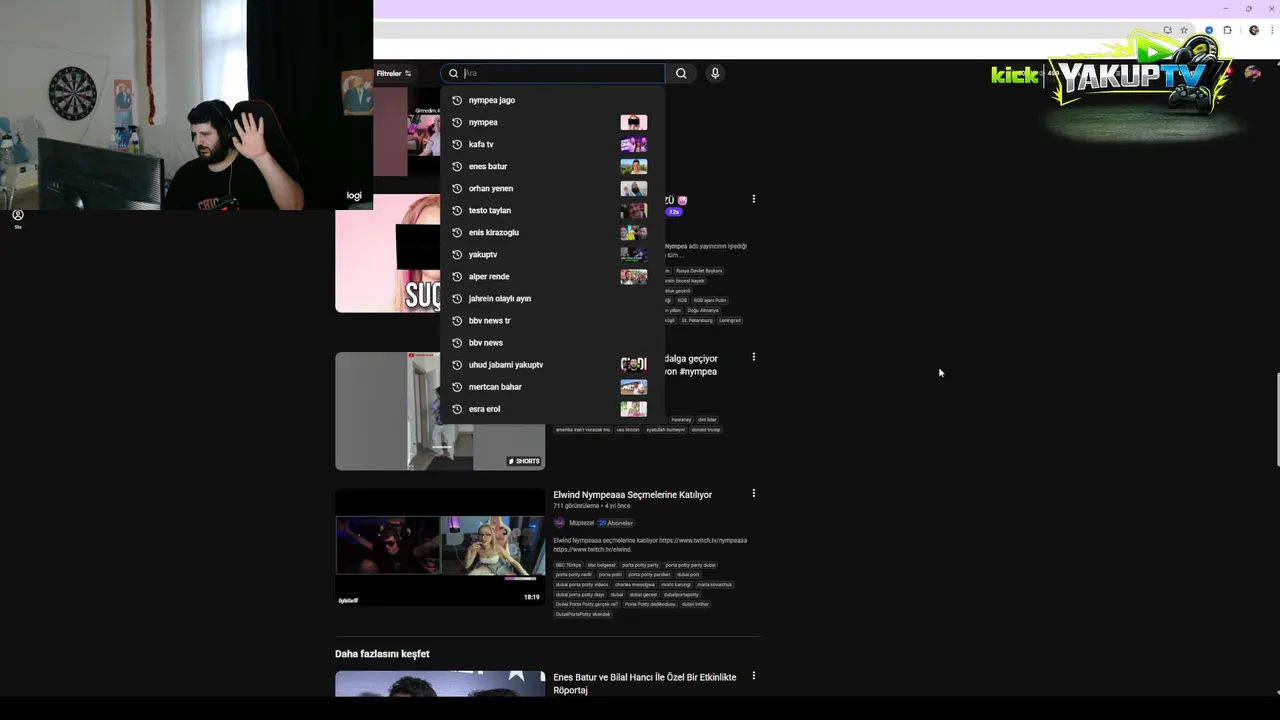Choose the 'jahrein olaylı ayın' suggestion
Image resolution: width=1280 pixels, height=720 pixels.
pos(552,298)
